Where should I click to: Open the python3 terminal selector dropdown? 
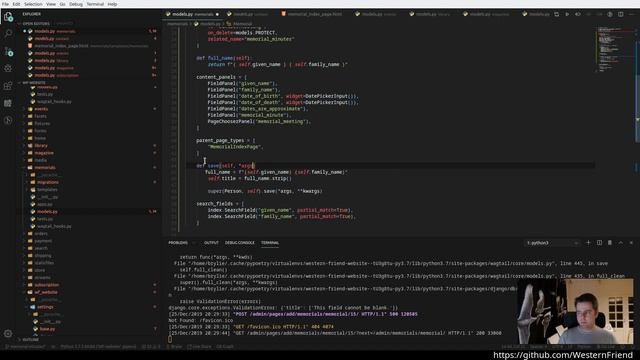pyautogui.click(x=552, y=243)
